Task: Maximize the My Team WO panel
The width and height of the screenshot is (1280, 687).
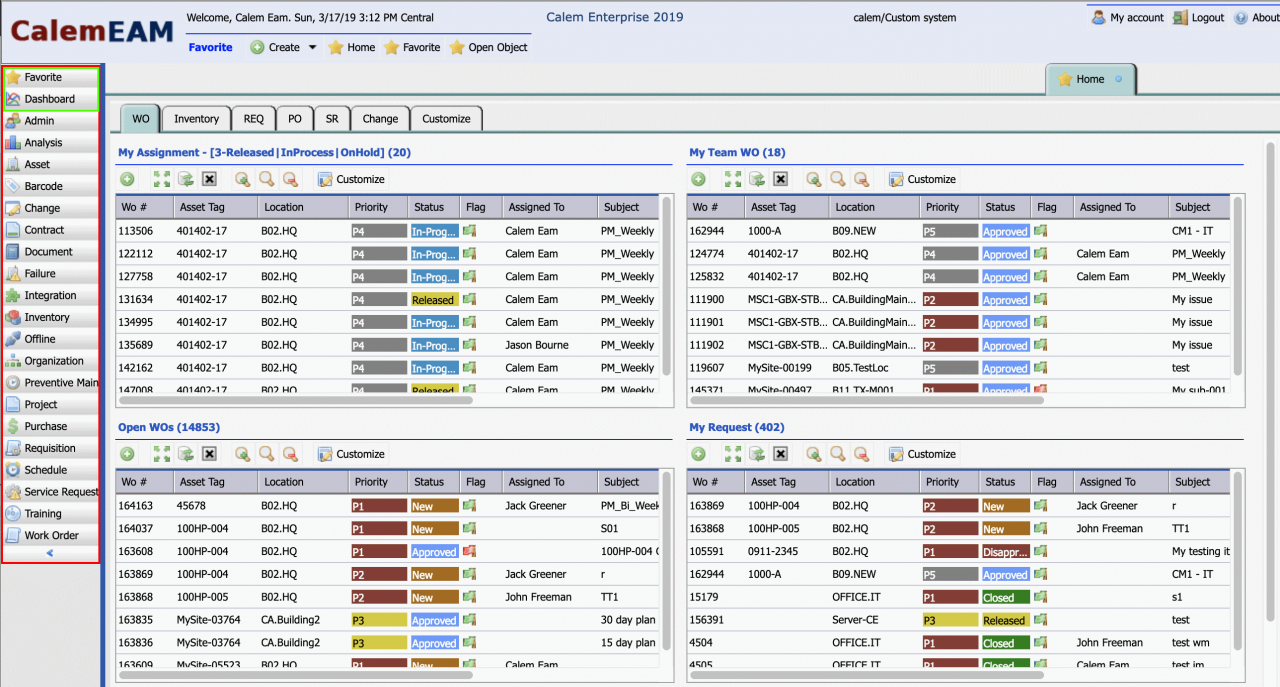Action: 732,179
